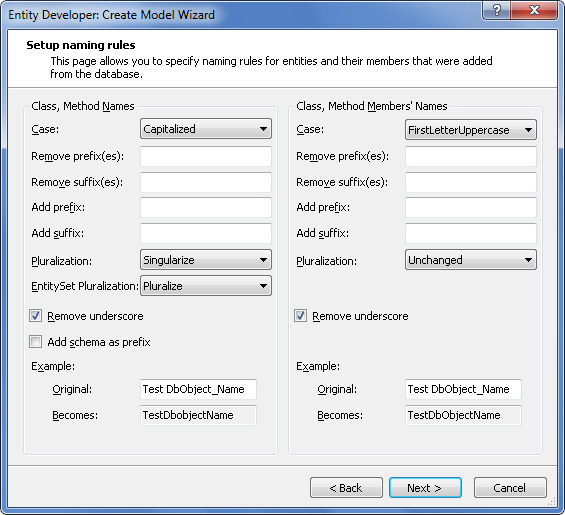Viewport: 565px width, 515px height.
Task: Click the EntitySet Pluralization label
Action: [85, 286]
